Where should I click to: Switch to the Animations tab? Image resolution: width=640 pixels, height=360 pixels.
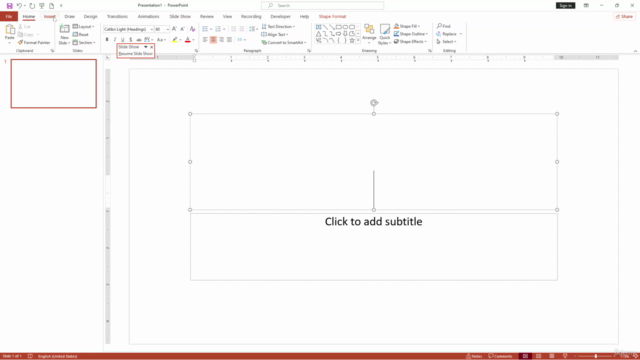[149, 16]
